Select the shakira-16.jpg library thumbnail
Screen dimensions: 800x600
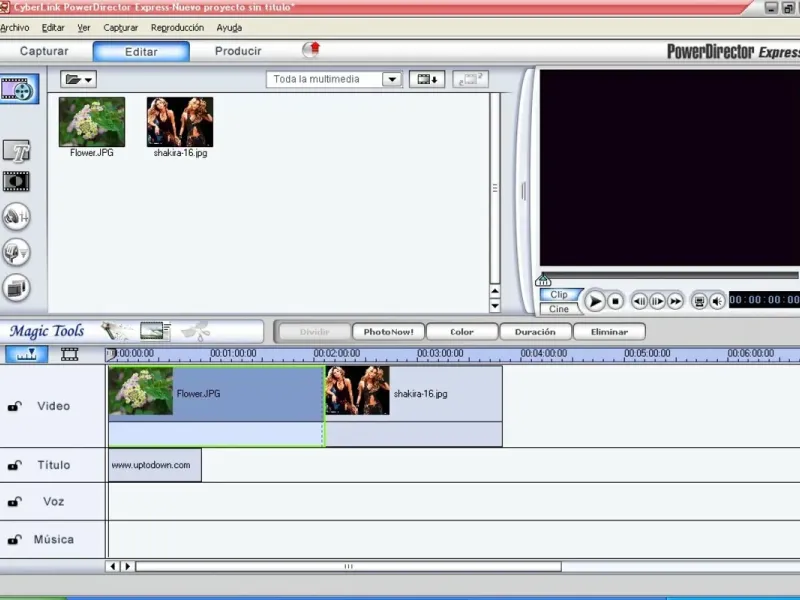tap(180, 122)
